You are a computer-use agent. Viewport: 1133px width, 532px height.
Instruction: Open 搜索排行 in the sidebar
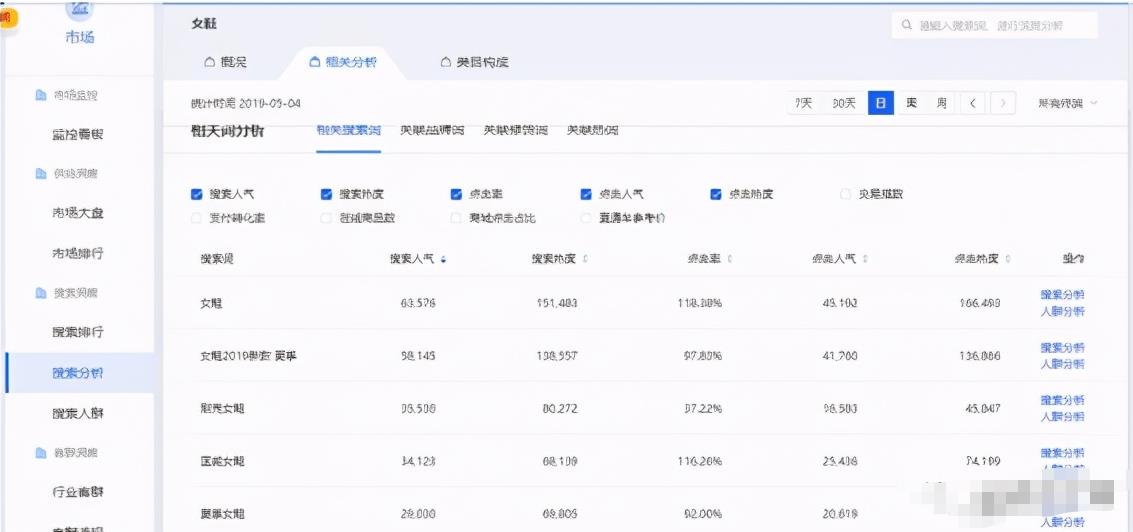pos(78,332)
